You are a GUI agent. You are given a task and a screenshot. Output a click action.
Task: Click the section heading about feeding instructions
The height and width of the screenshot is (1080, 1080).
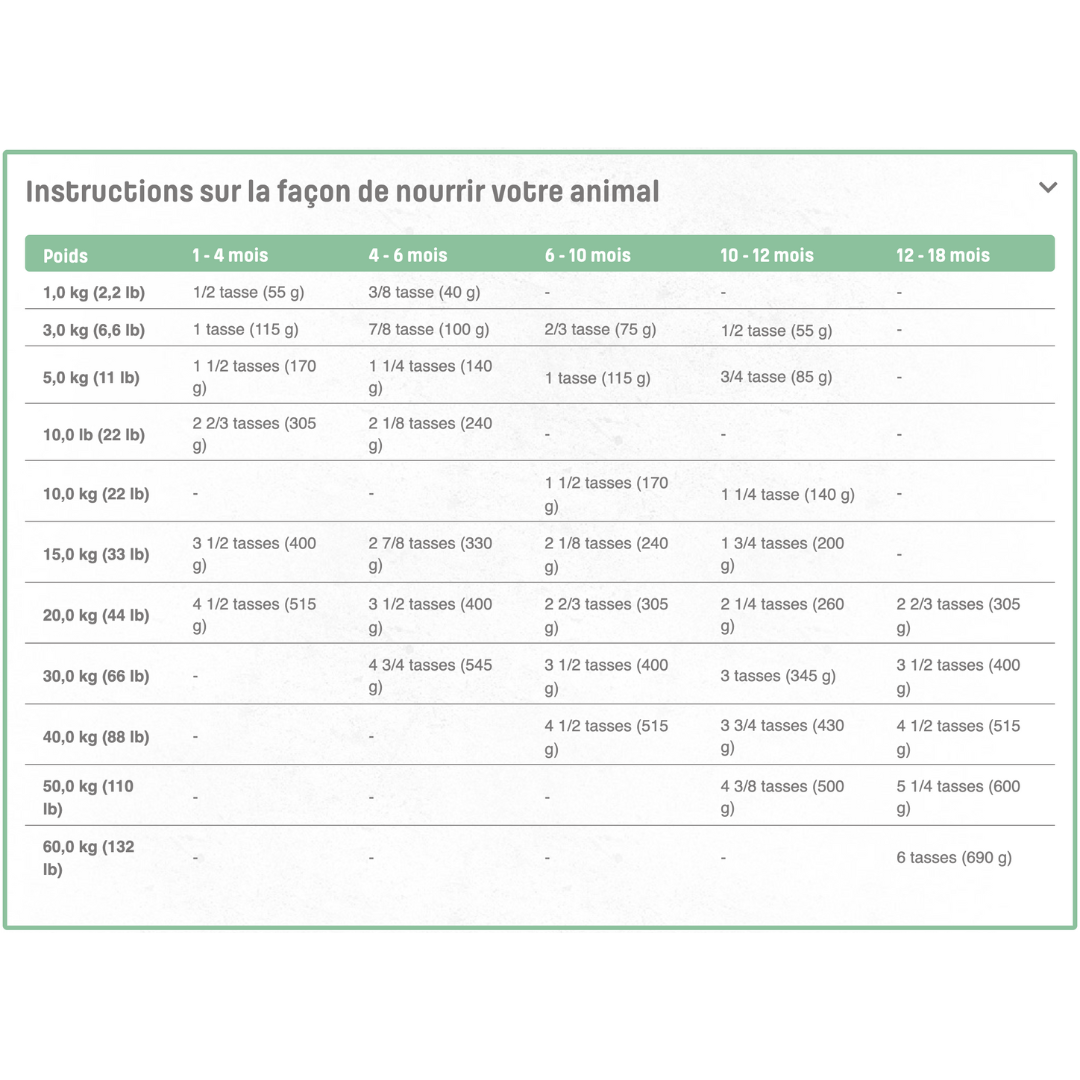(x=342, y=191)
